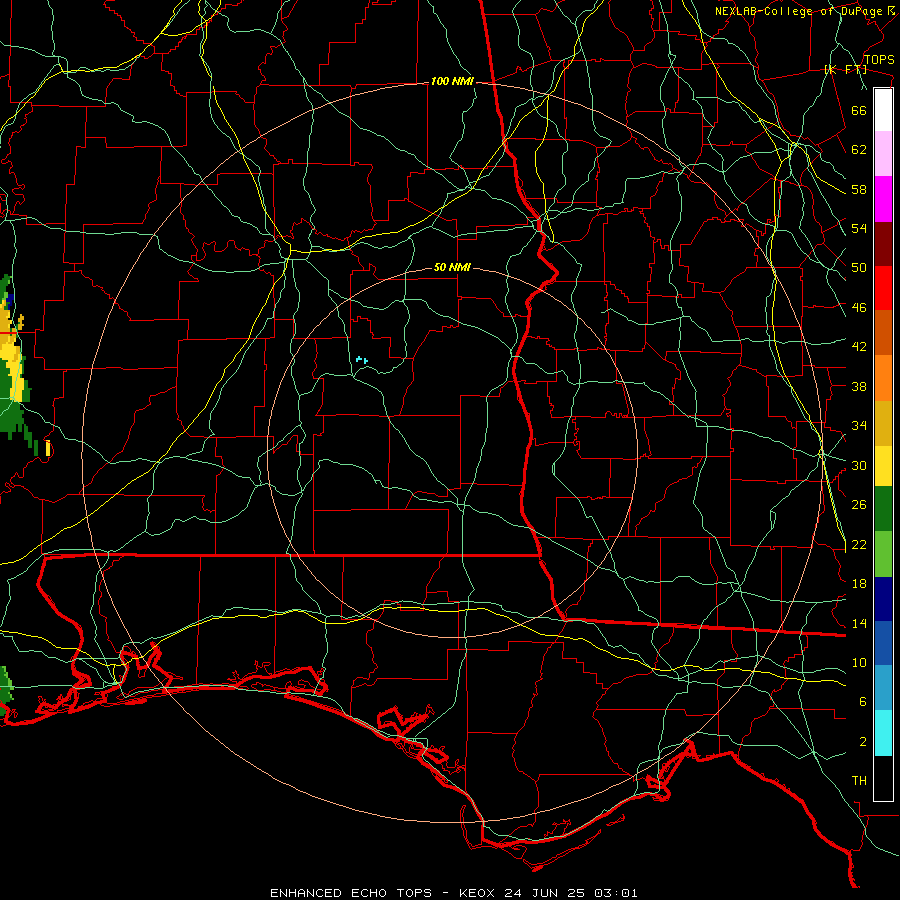Pick the light green legend swatch
Viewport: 900px width, 900px height.
[883, 554]
